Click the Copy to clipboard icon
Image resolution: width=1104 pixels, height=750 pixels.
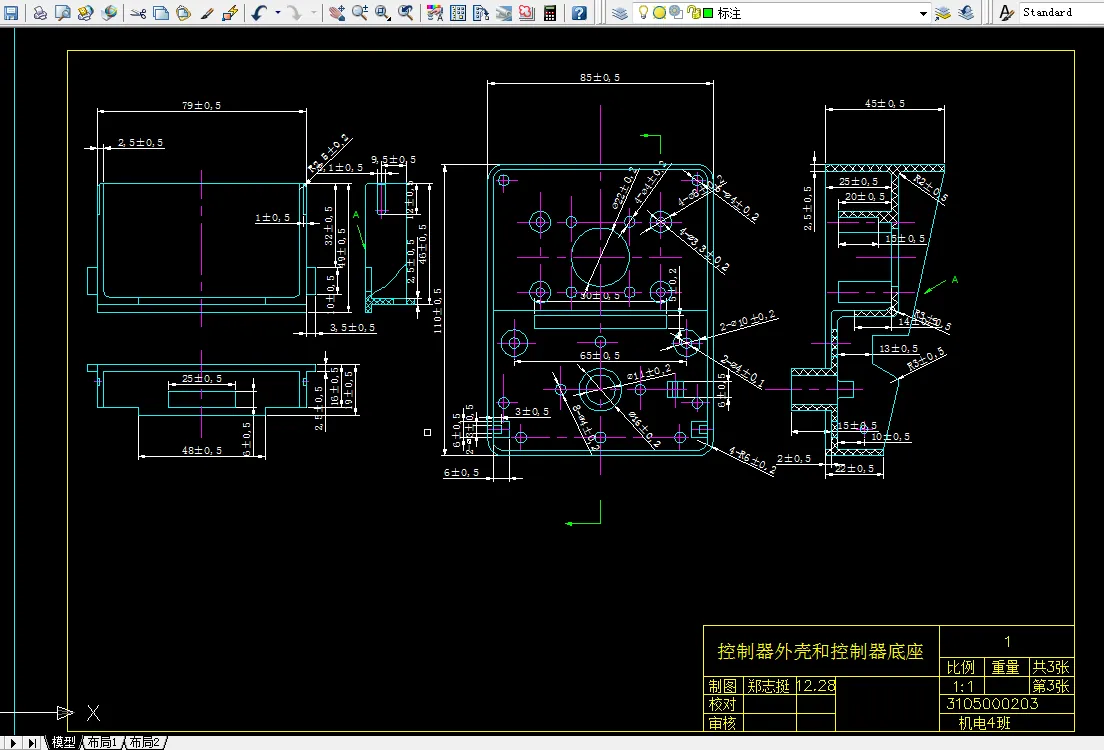point(161,13)
